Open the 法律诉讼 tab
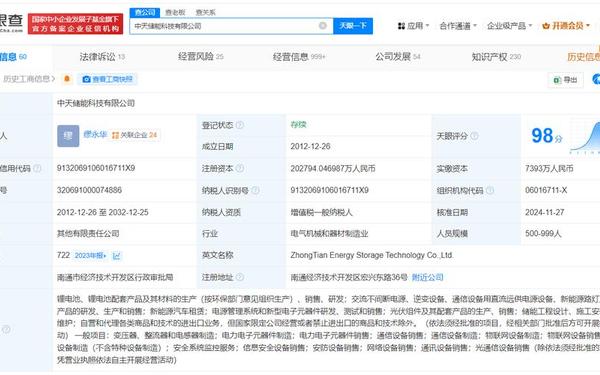This screenshot has width=600, height=375. click(x=102, y=57)
